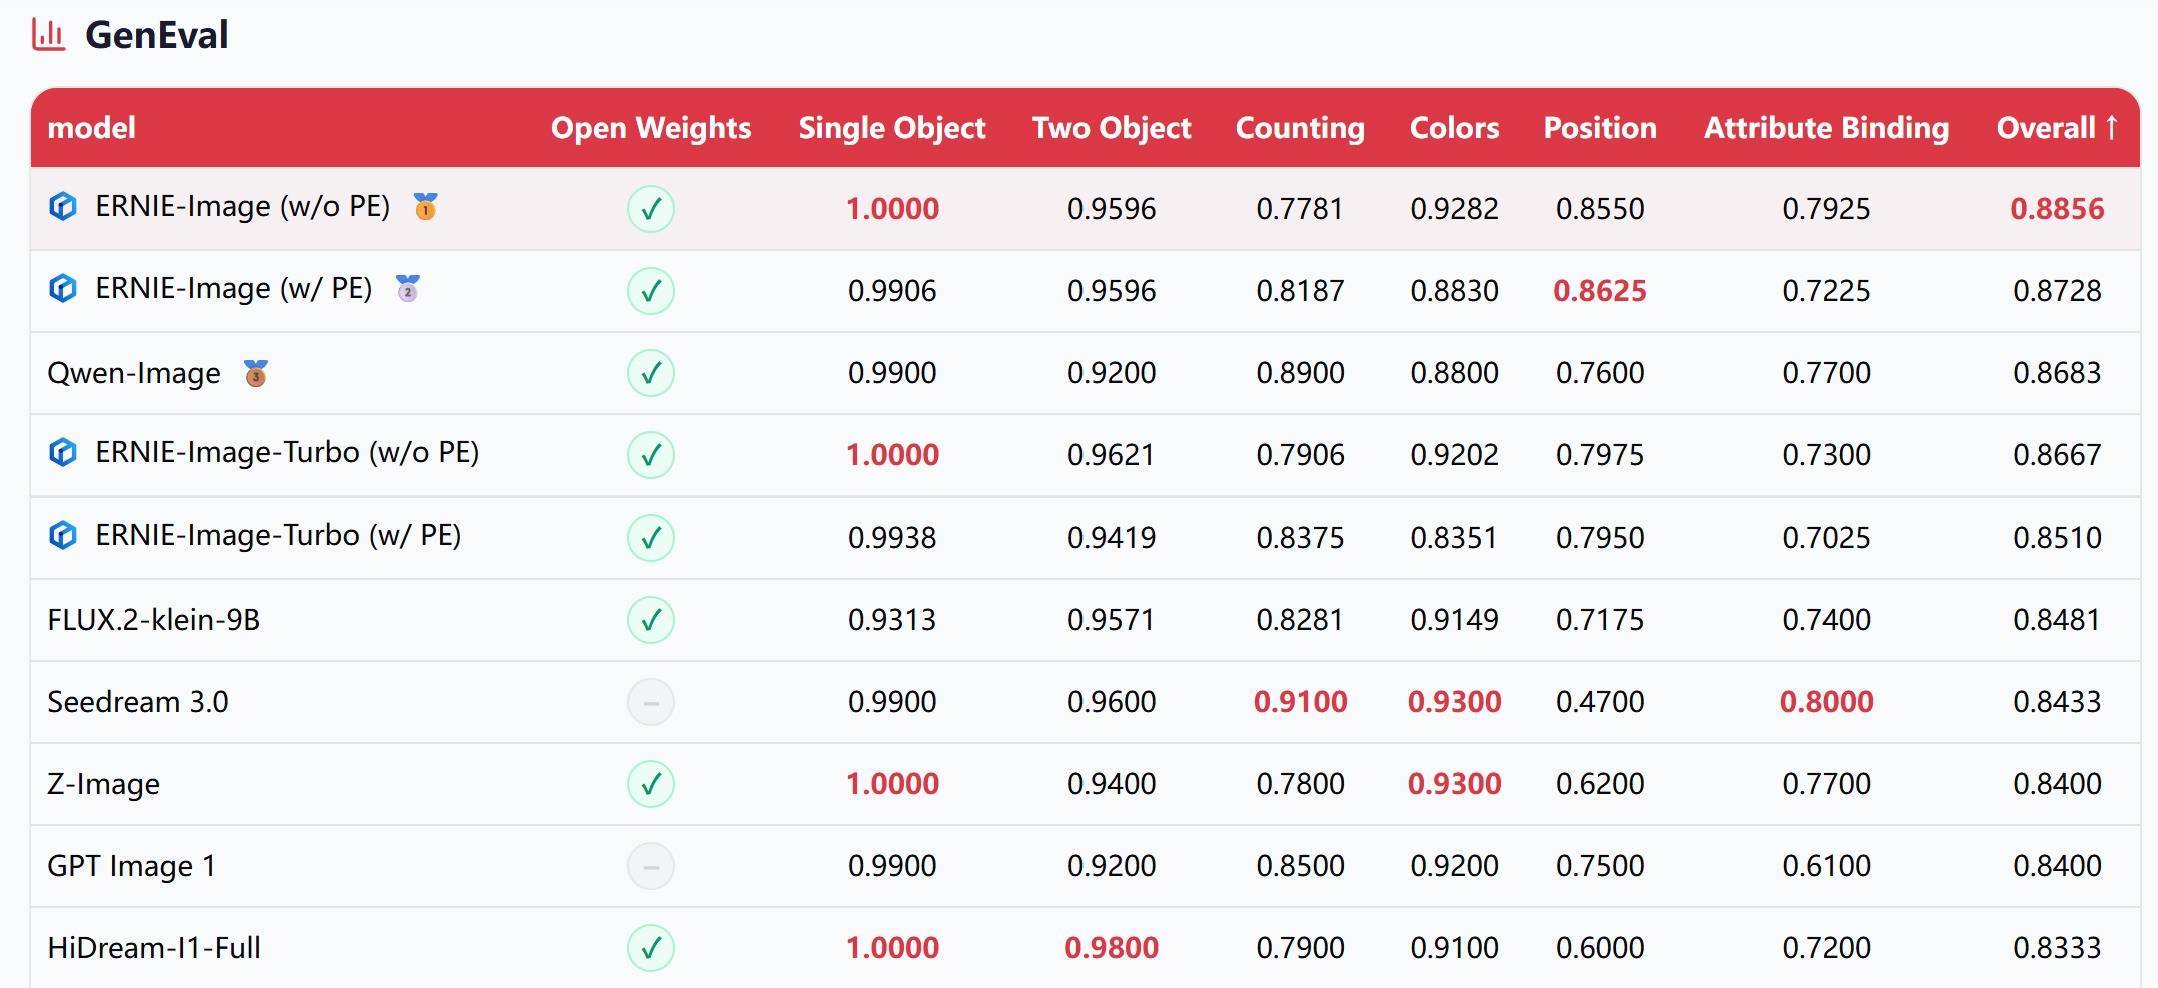
Task: Click the highlighted 0.8856 overall score
Action: click(x=2056, y=209)
